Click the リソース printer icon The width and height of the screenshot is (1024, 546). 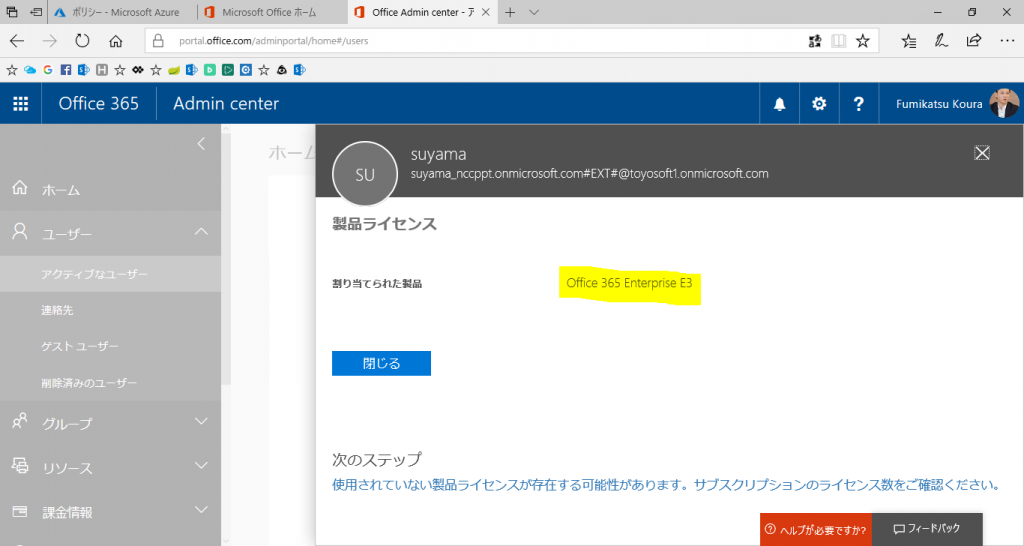[20, 466]
